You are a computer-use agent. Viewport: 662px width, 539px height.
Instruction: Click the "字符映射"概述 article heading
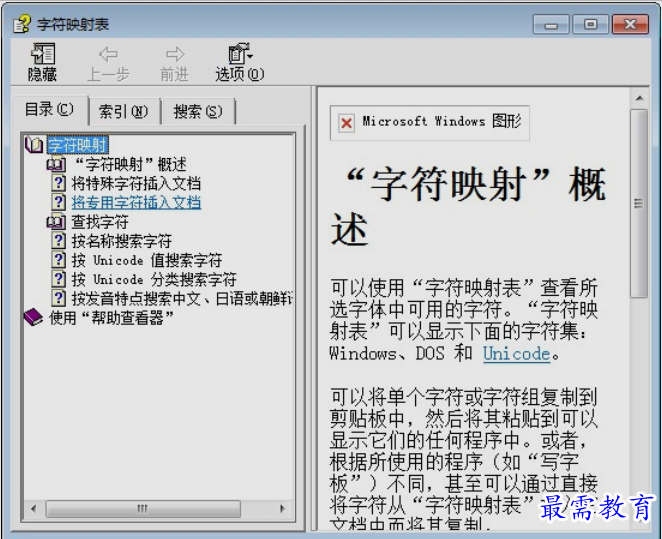pyautogui.click(x=468, y=206)
